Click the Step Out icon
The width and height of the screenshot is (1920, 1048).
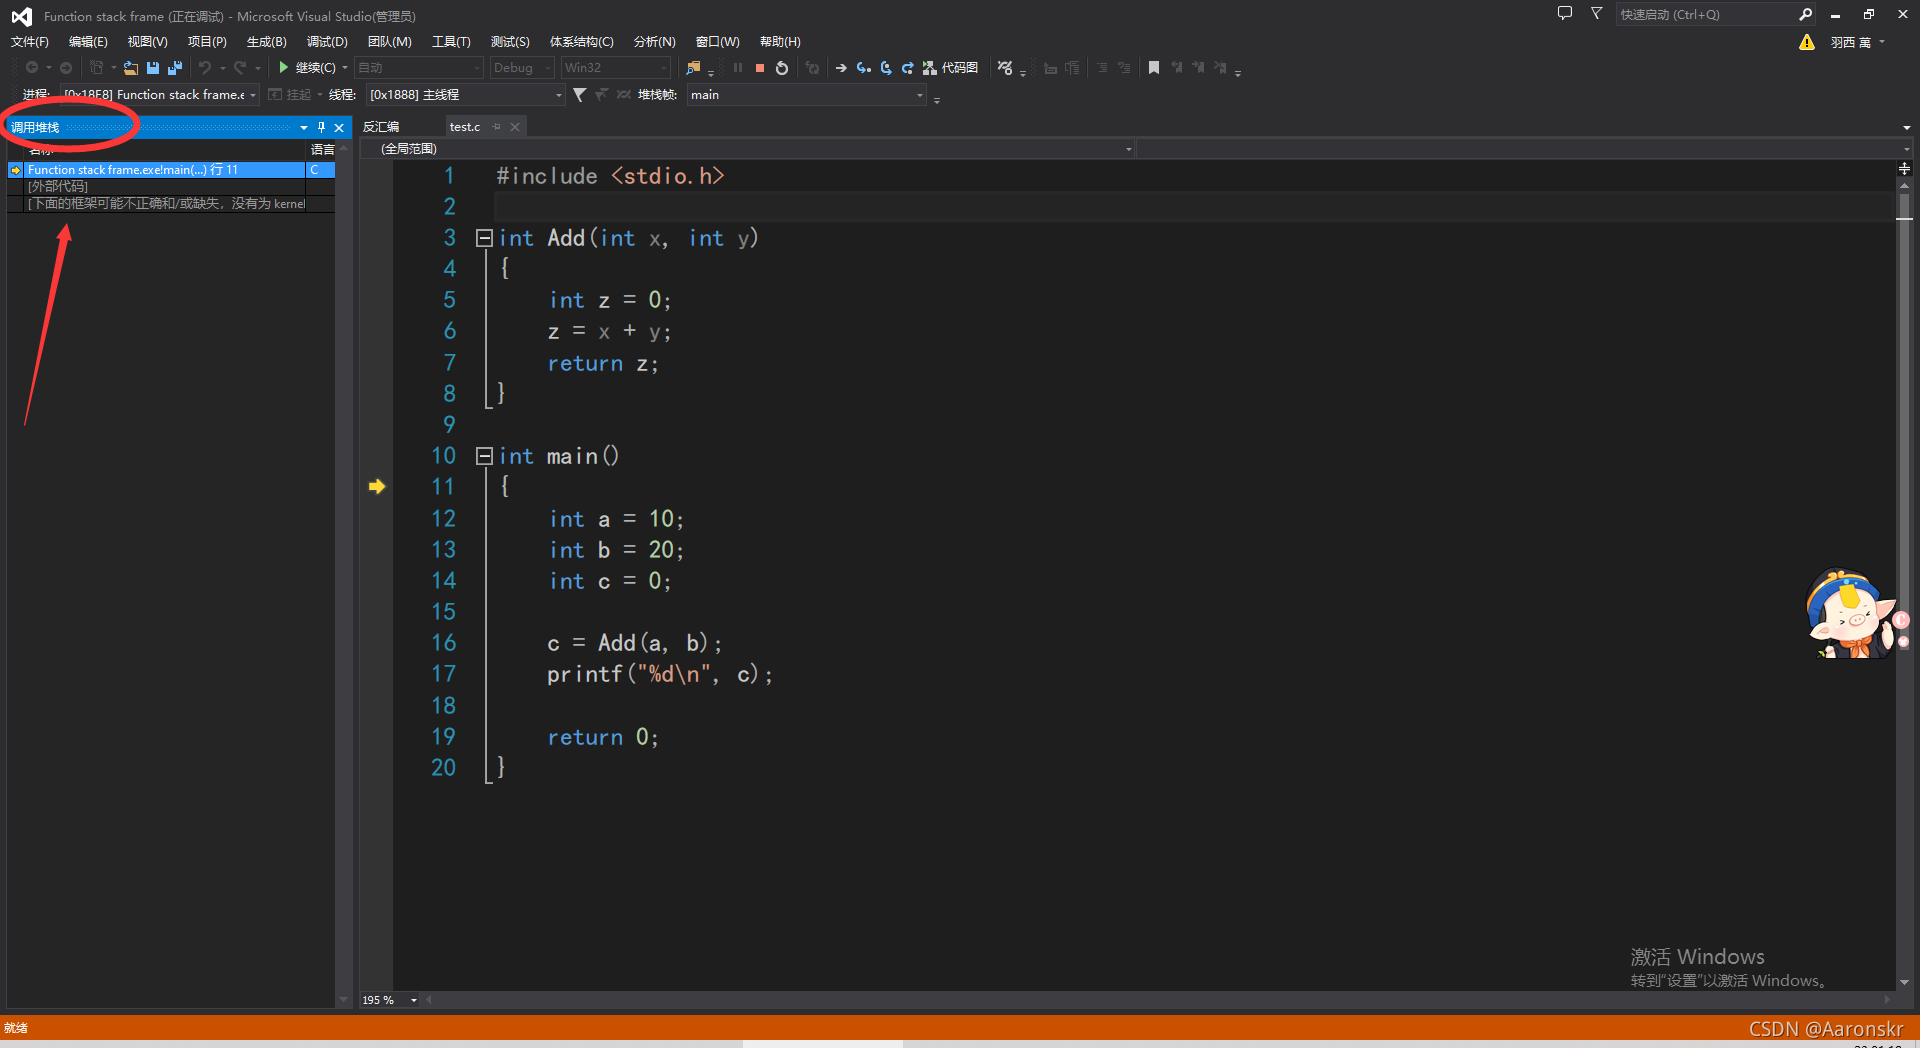(907, 68)
